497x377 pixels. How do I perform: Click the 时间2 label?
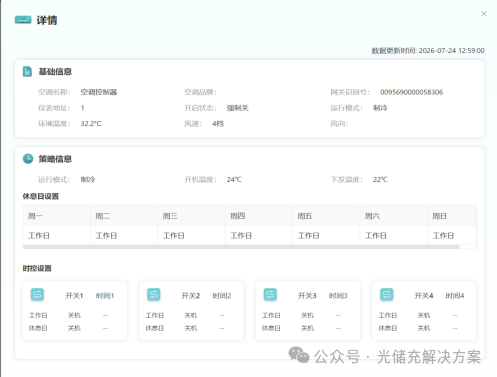pos(222,296)
